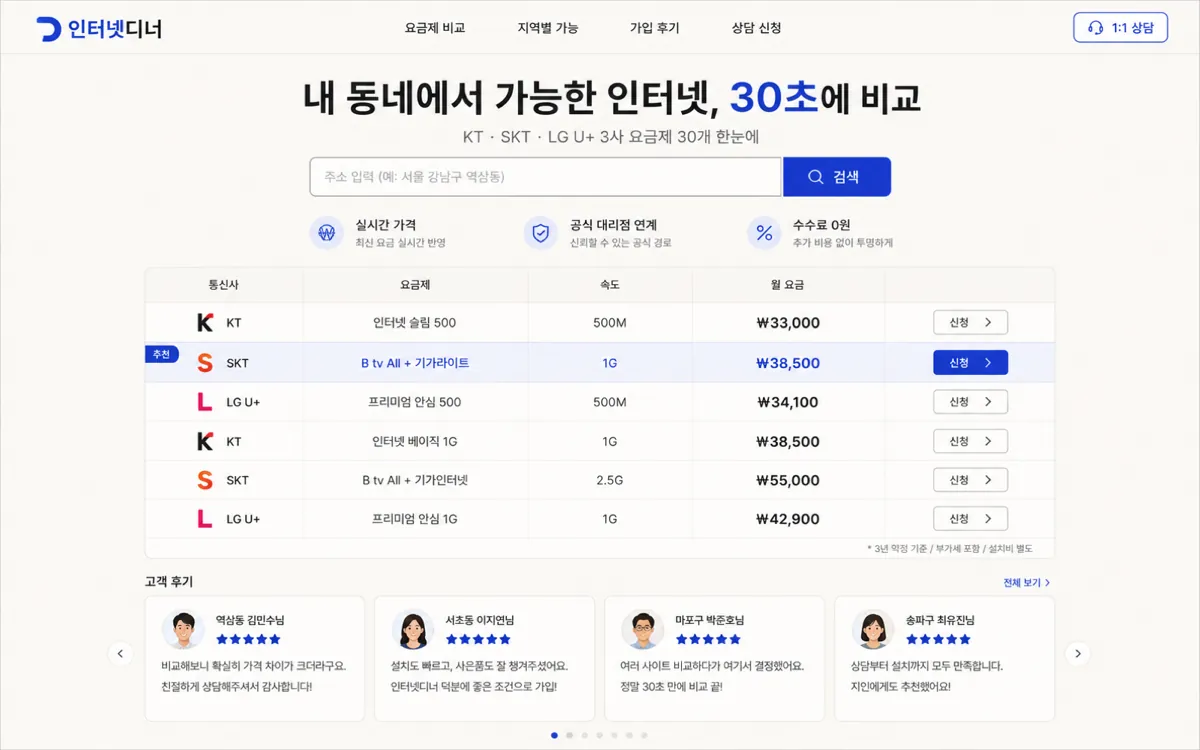Click 2.5G speed cell
Image resolution: width=1200 pixels, height=750 pixels.
coord(610,480)
